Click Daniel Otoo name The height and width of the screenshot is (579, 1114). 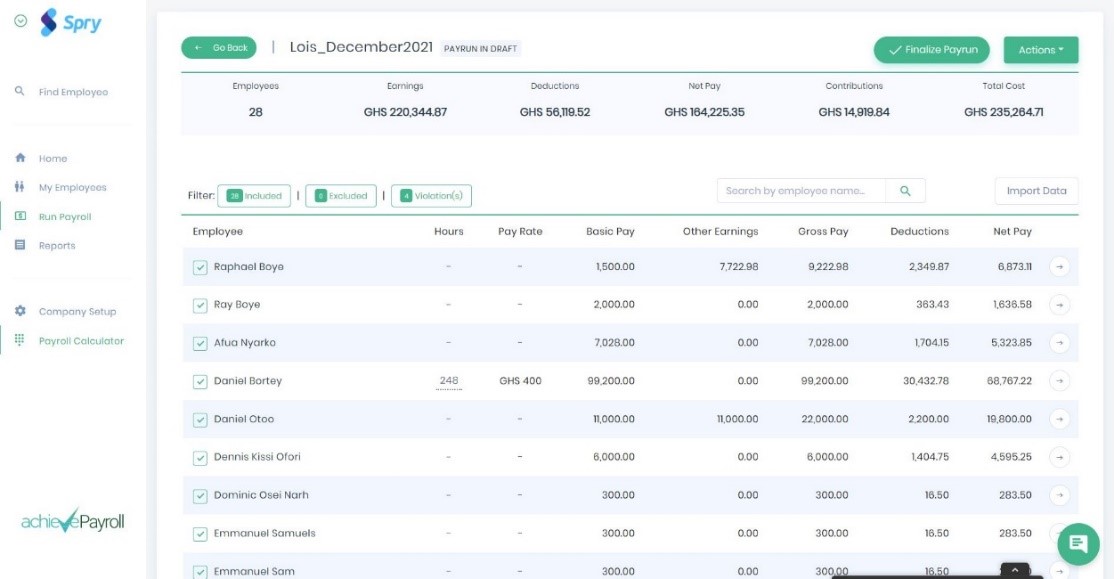pos(244,419)
